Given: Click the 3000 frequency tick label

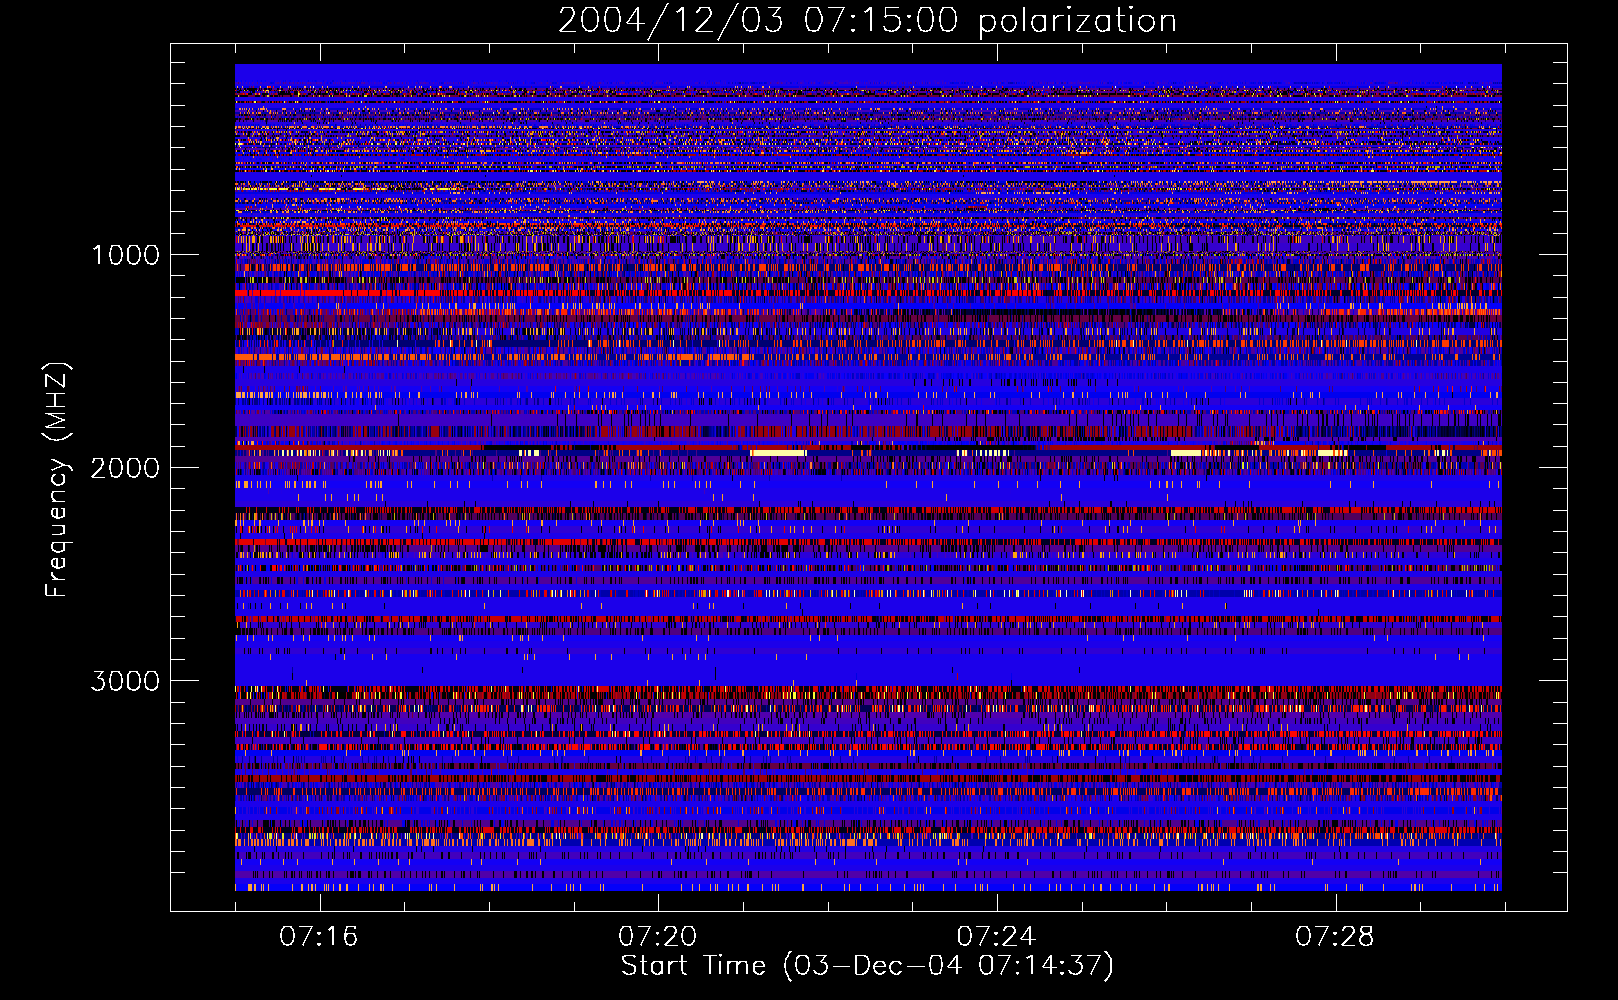Looking at the screenshot, I should click(125, 681).
